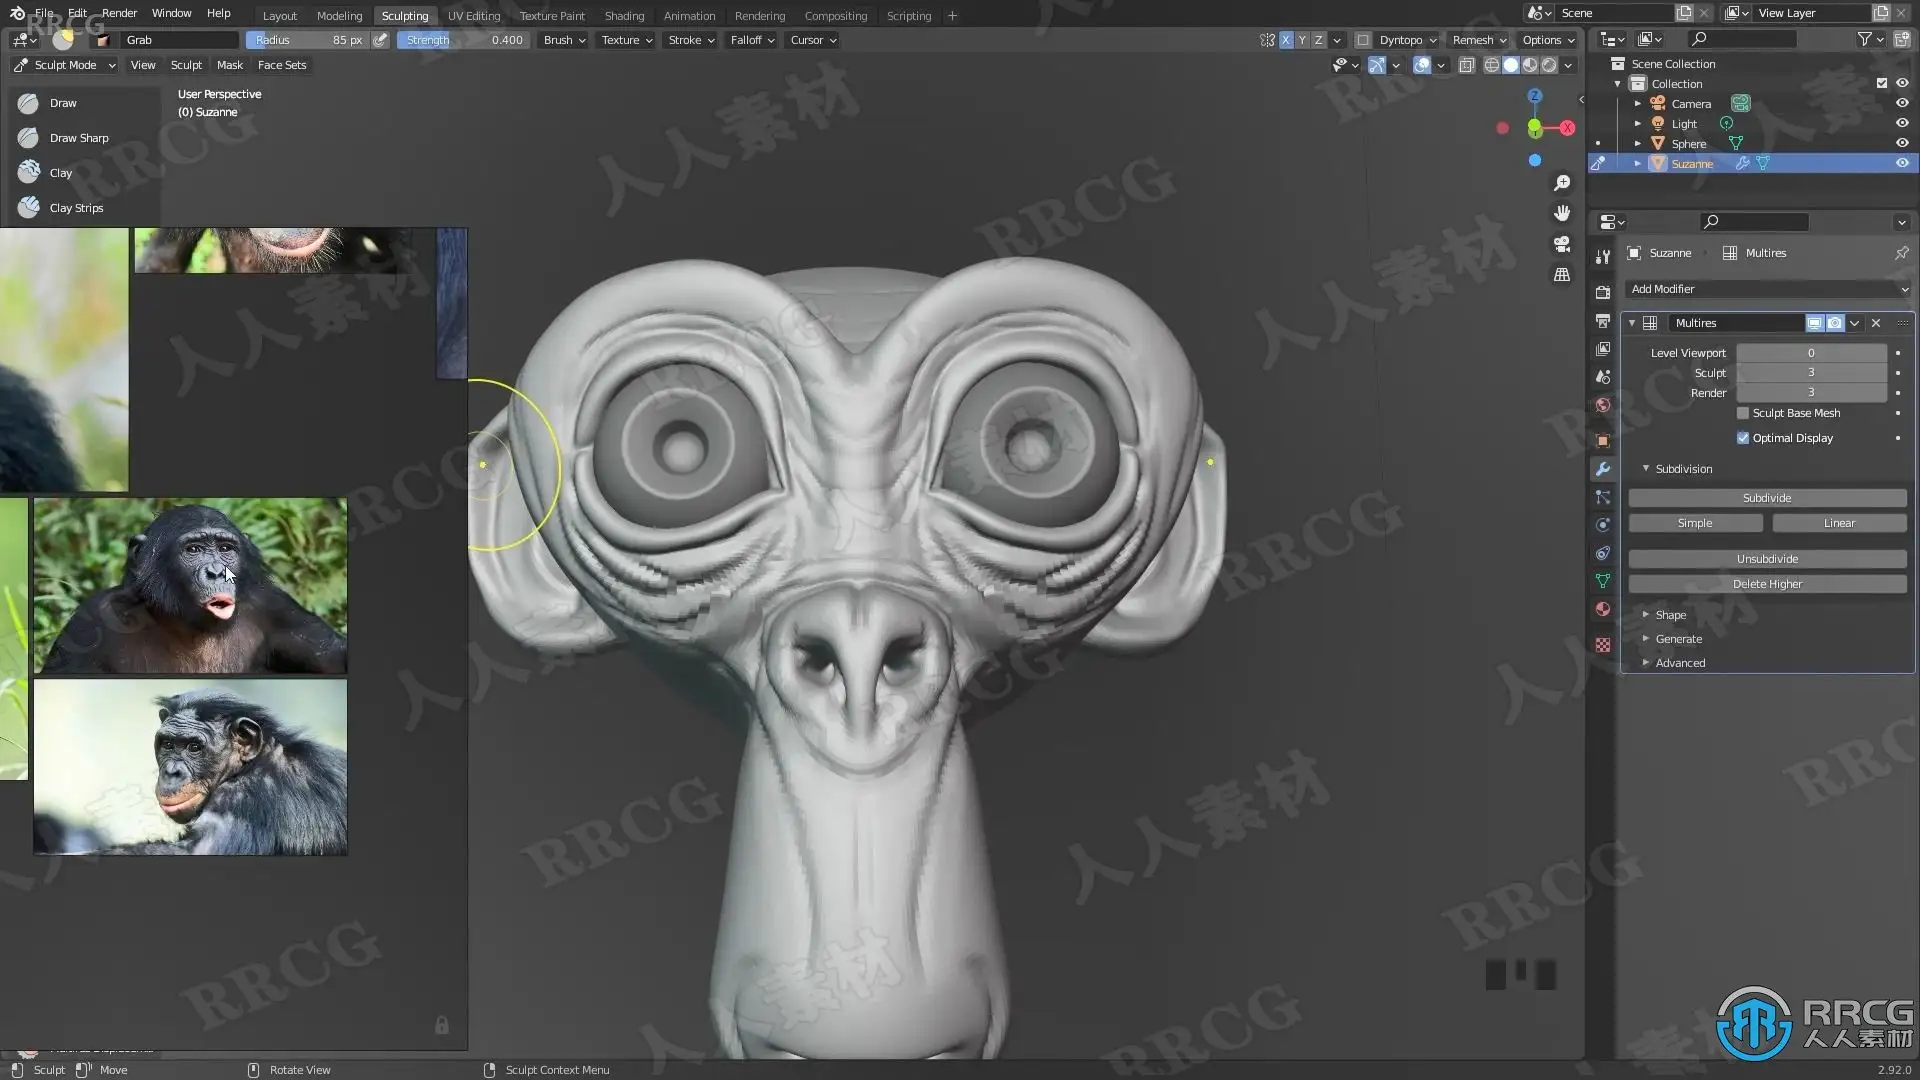Open the Material properties tab icon
The width and height of the screenshot is (1920, 1080).
point(1603,609)
